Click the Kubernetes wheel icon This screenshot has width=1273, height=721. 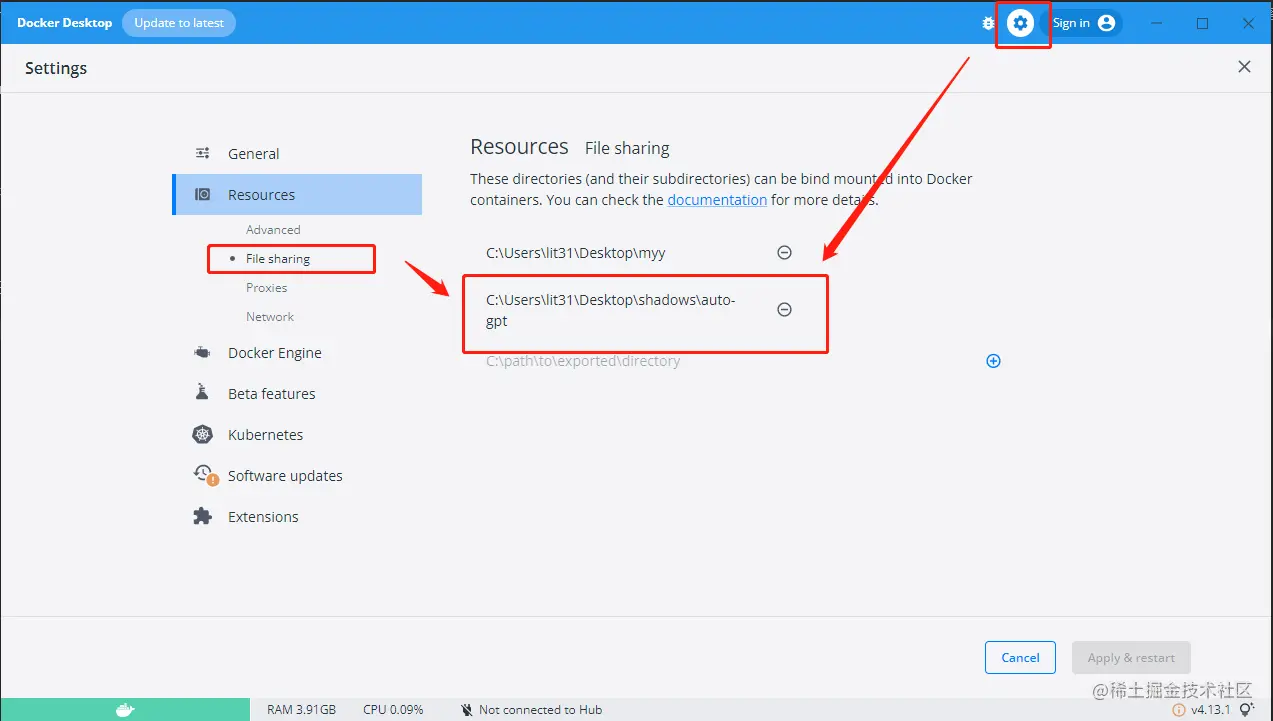click(203, 434)
